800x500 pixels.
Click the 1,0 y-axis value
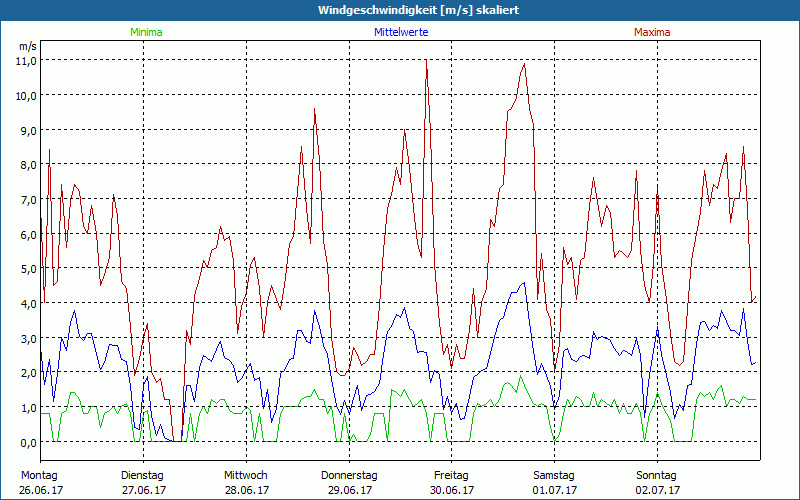pos(28,408)
